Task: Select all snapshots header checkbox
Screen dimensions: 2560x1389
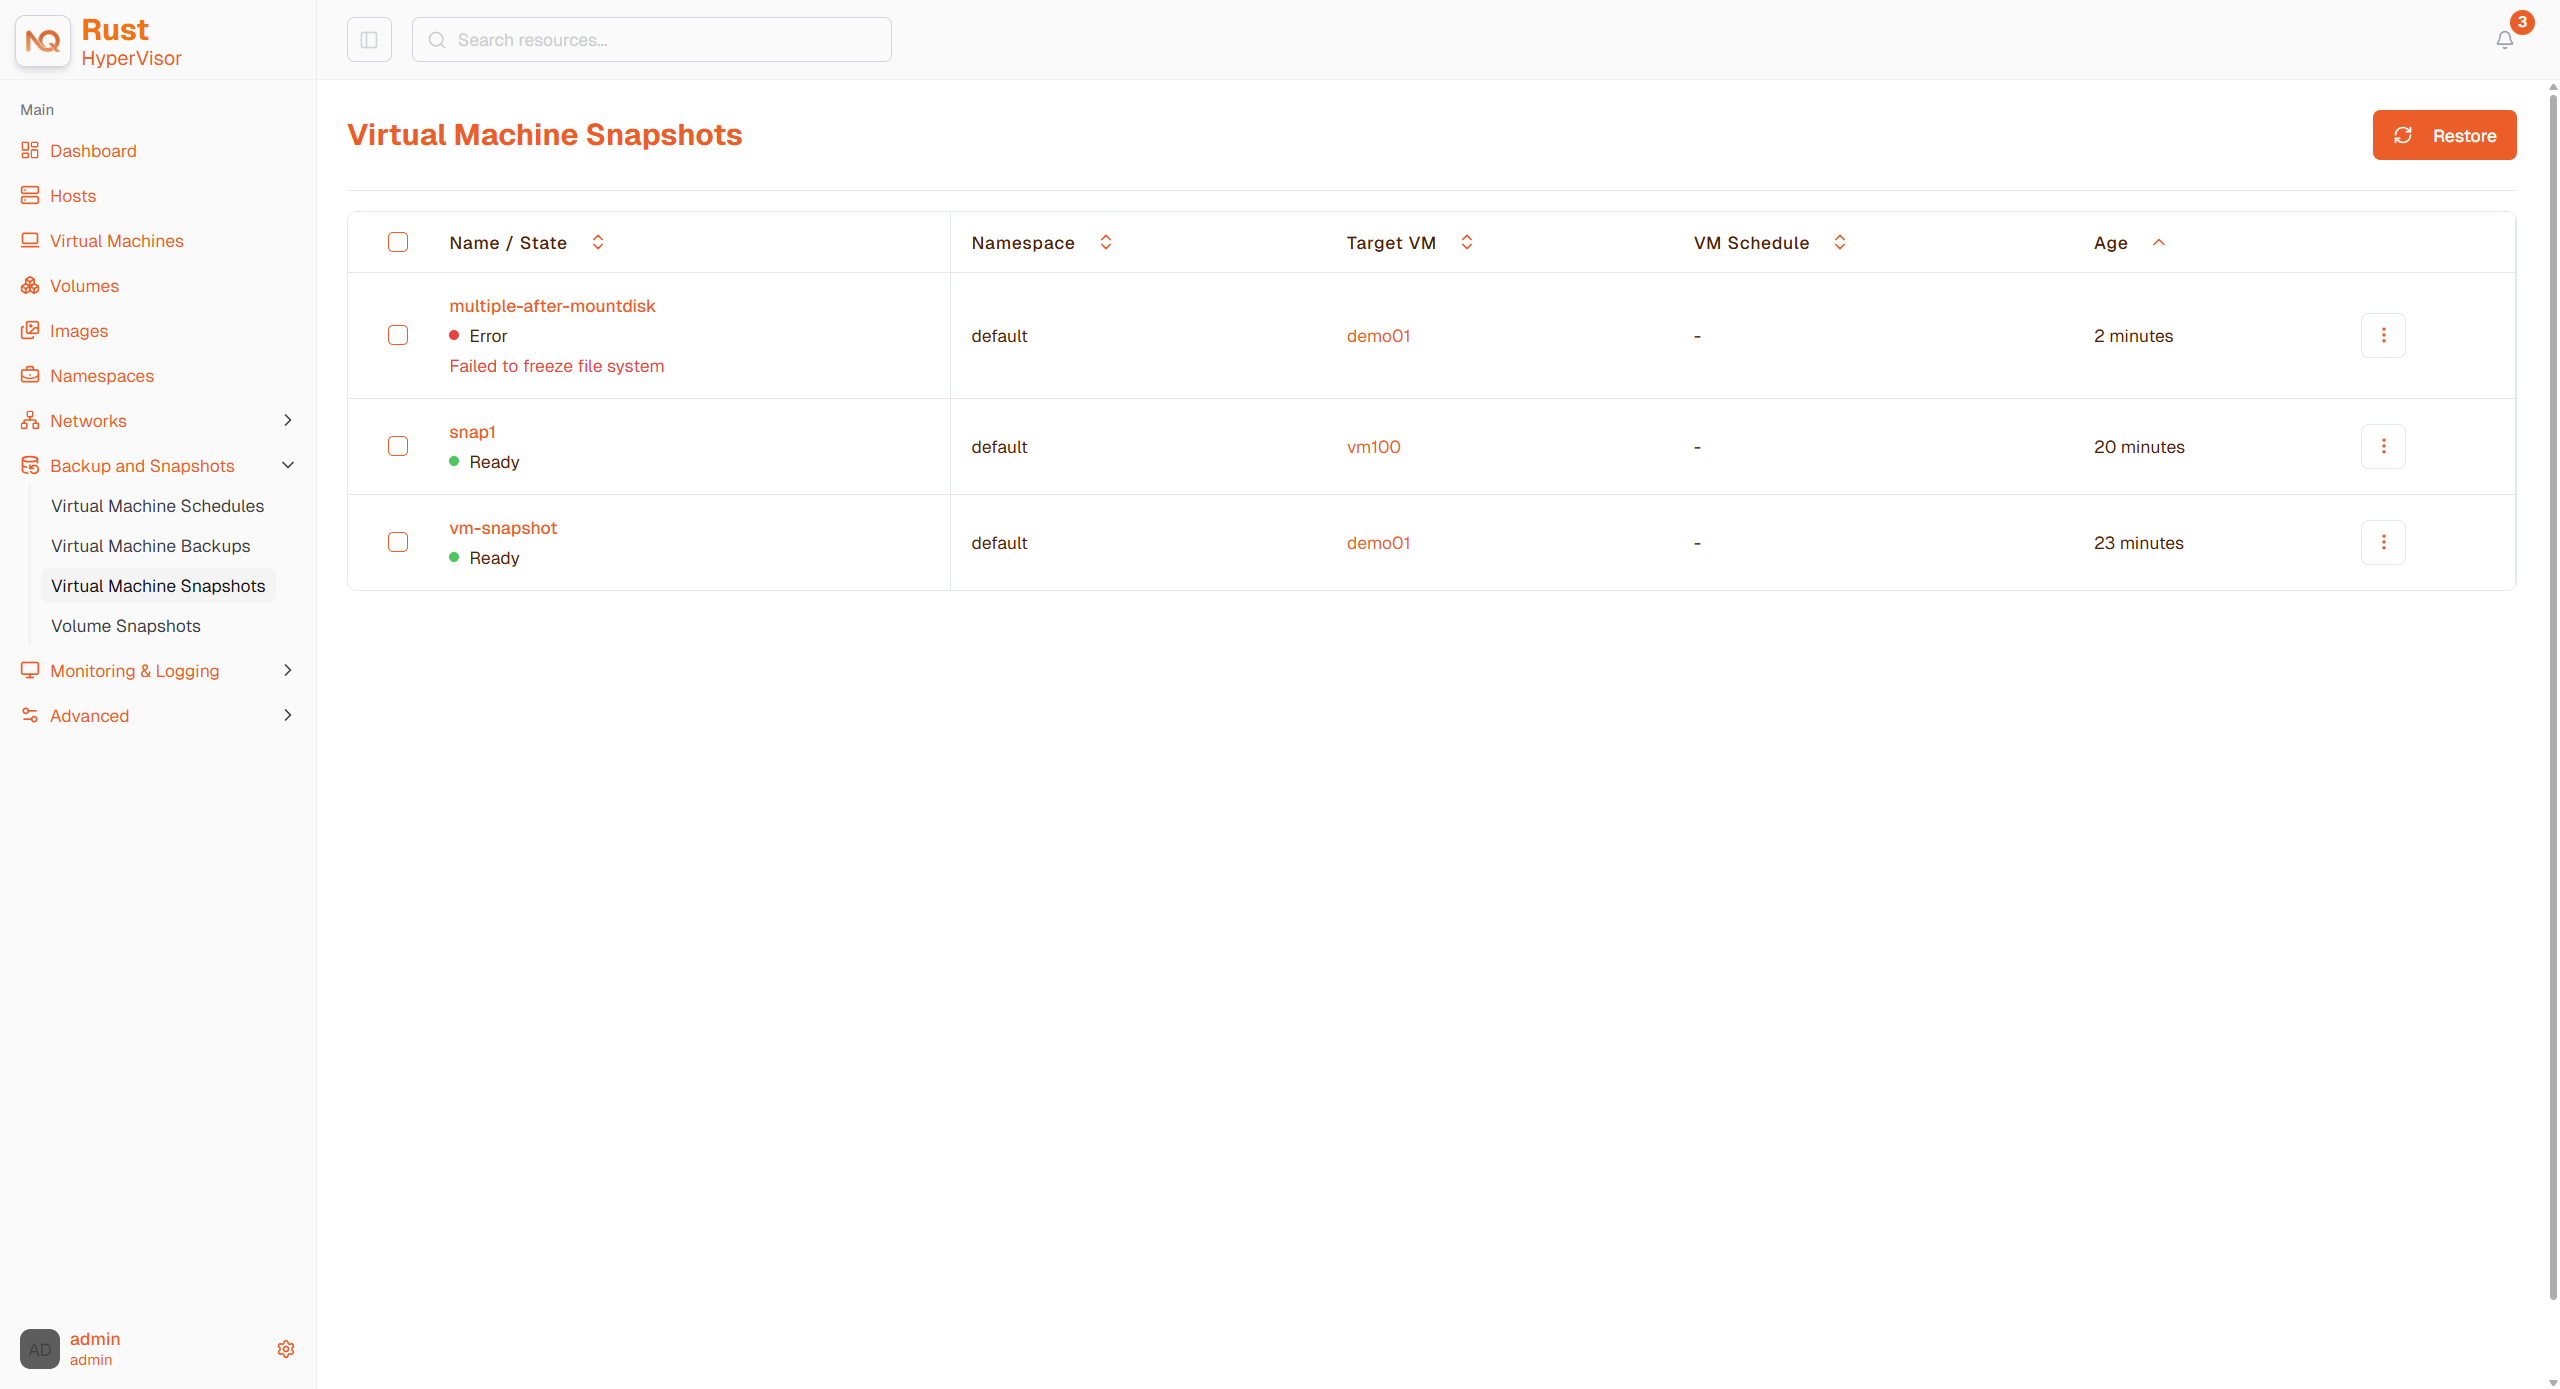Action: [398, 242]
